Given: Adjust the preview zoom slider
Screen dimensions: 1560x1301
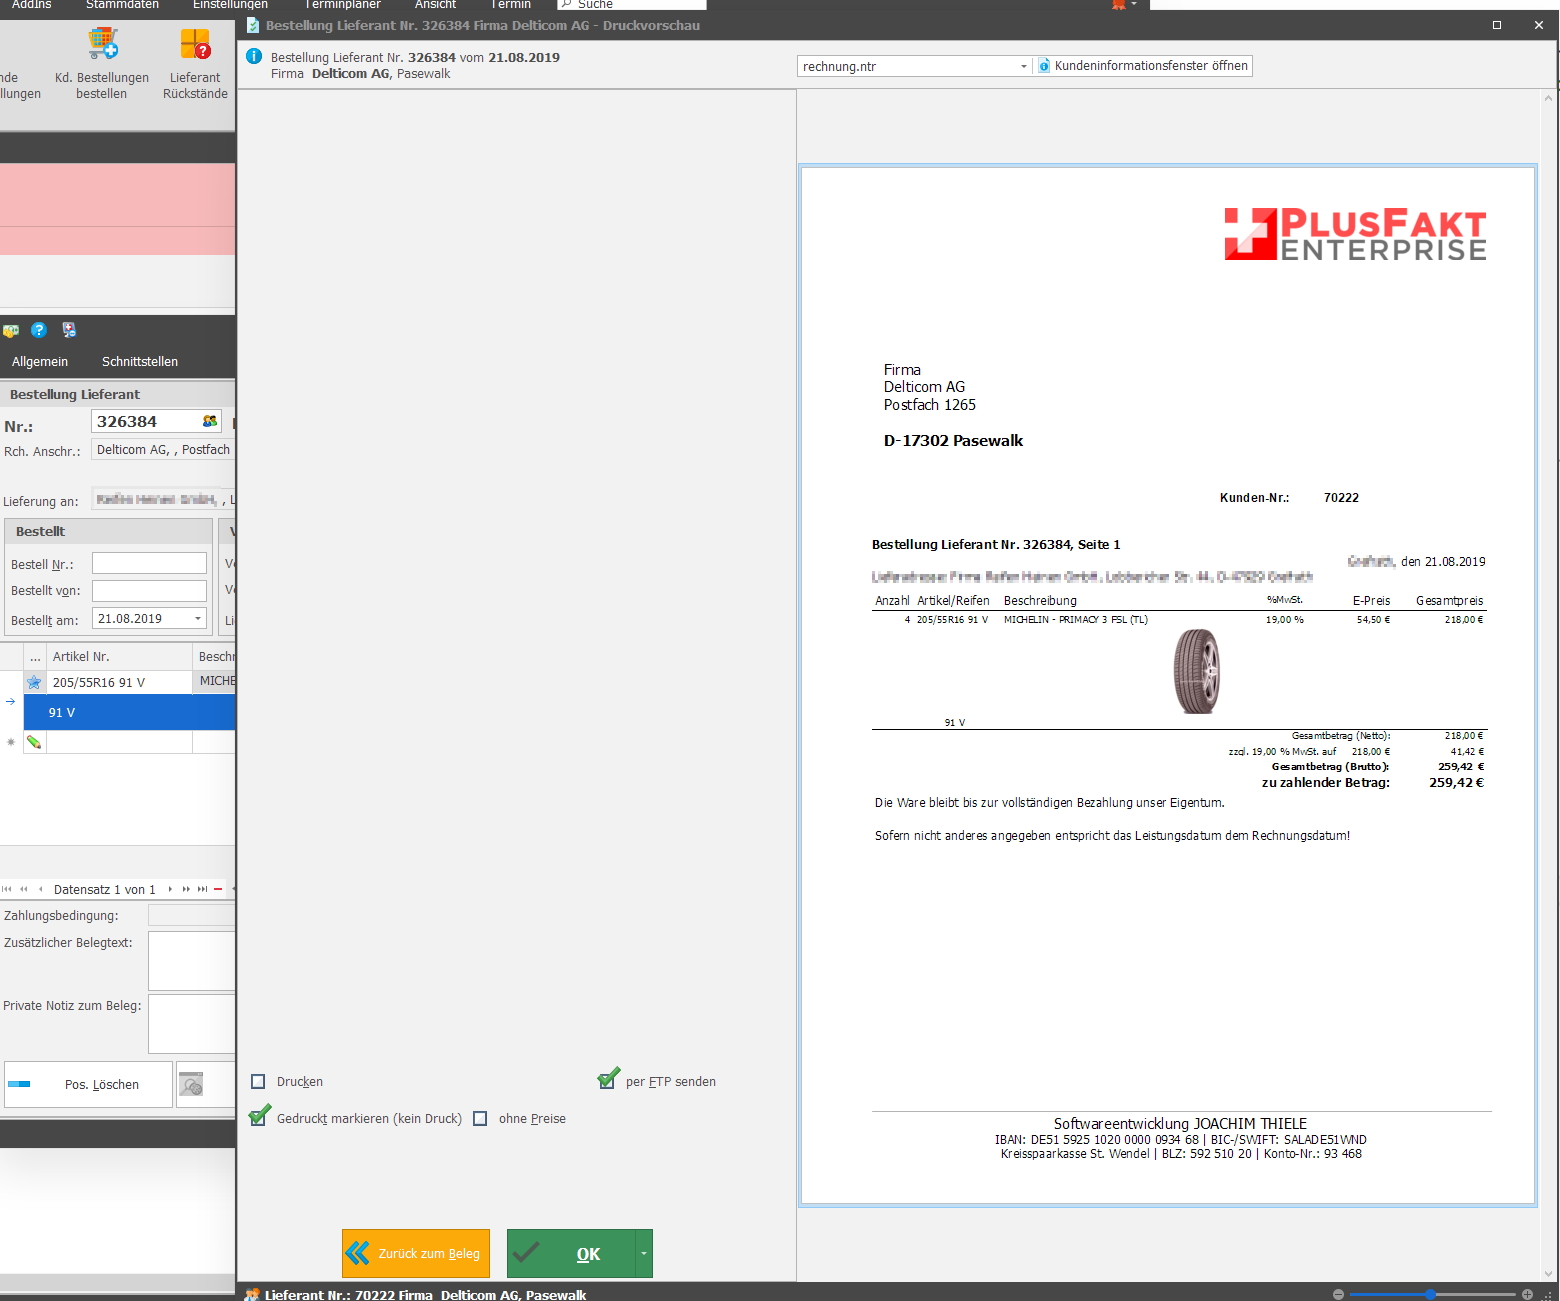Looking at the screenshot, I should point(1431,1294).
